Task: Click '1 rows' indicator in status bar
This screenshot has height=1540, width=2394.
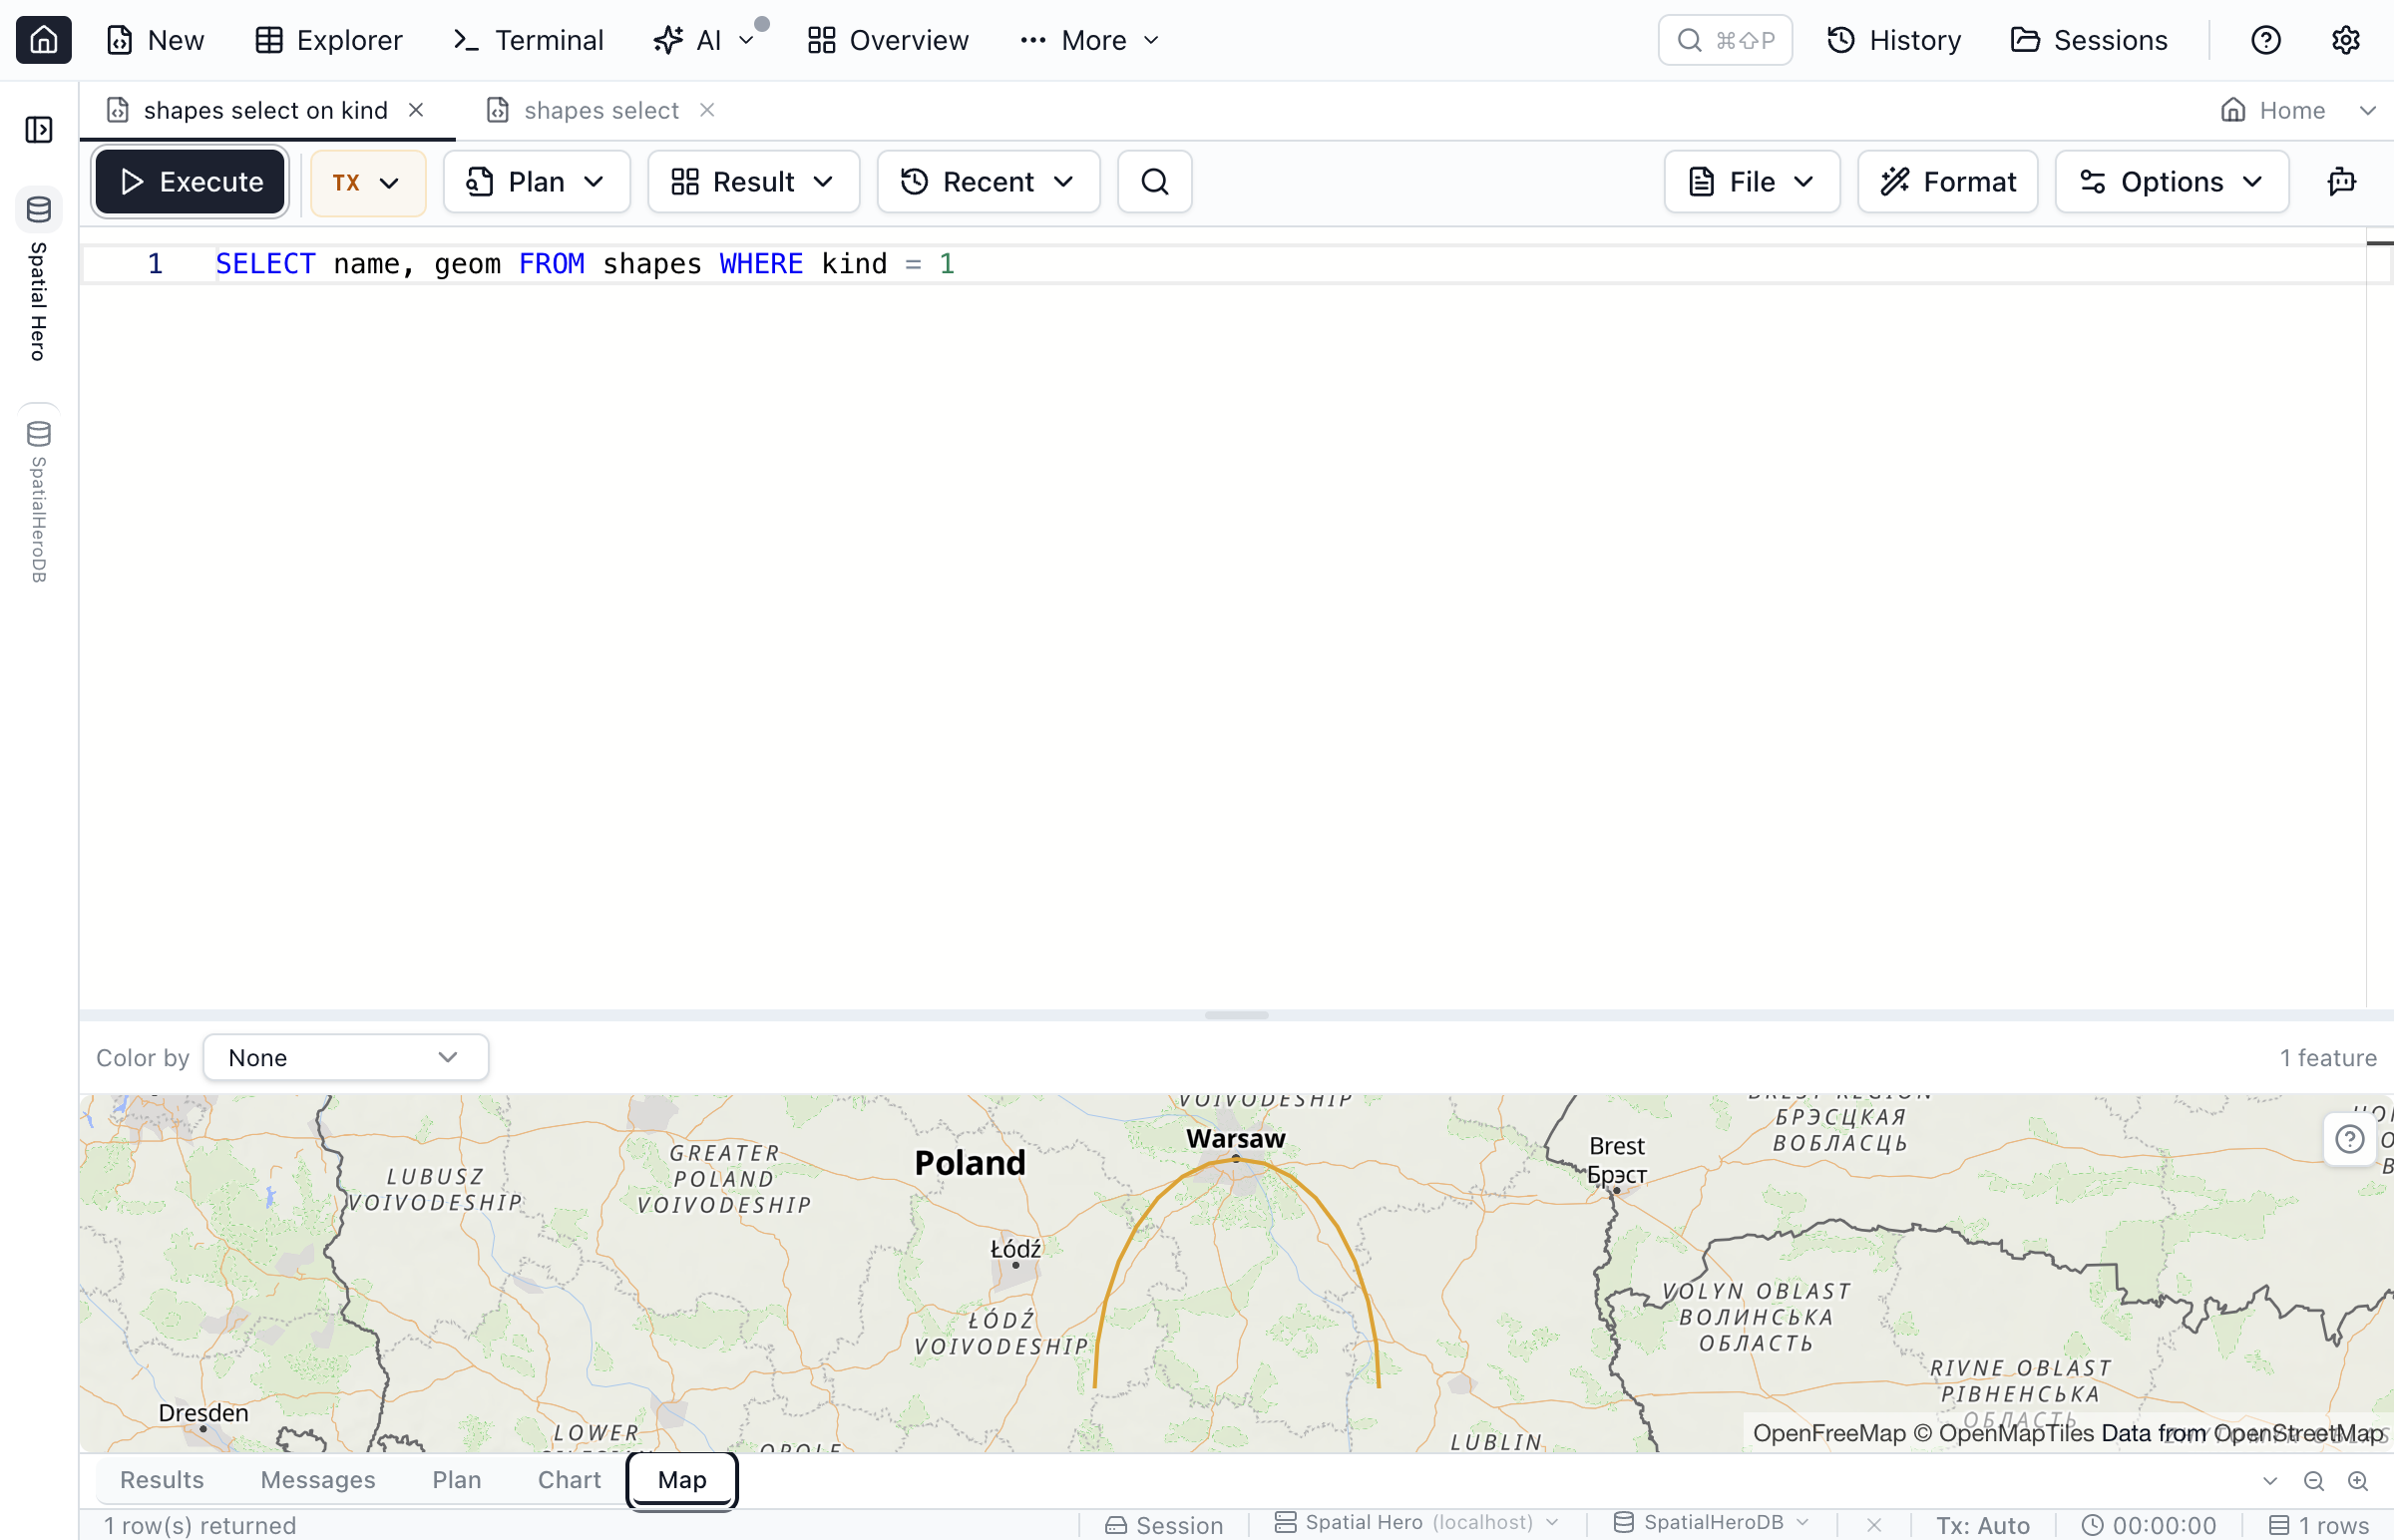Action: [x=2319, y=1525]
